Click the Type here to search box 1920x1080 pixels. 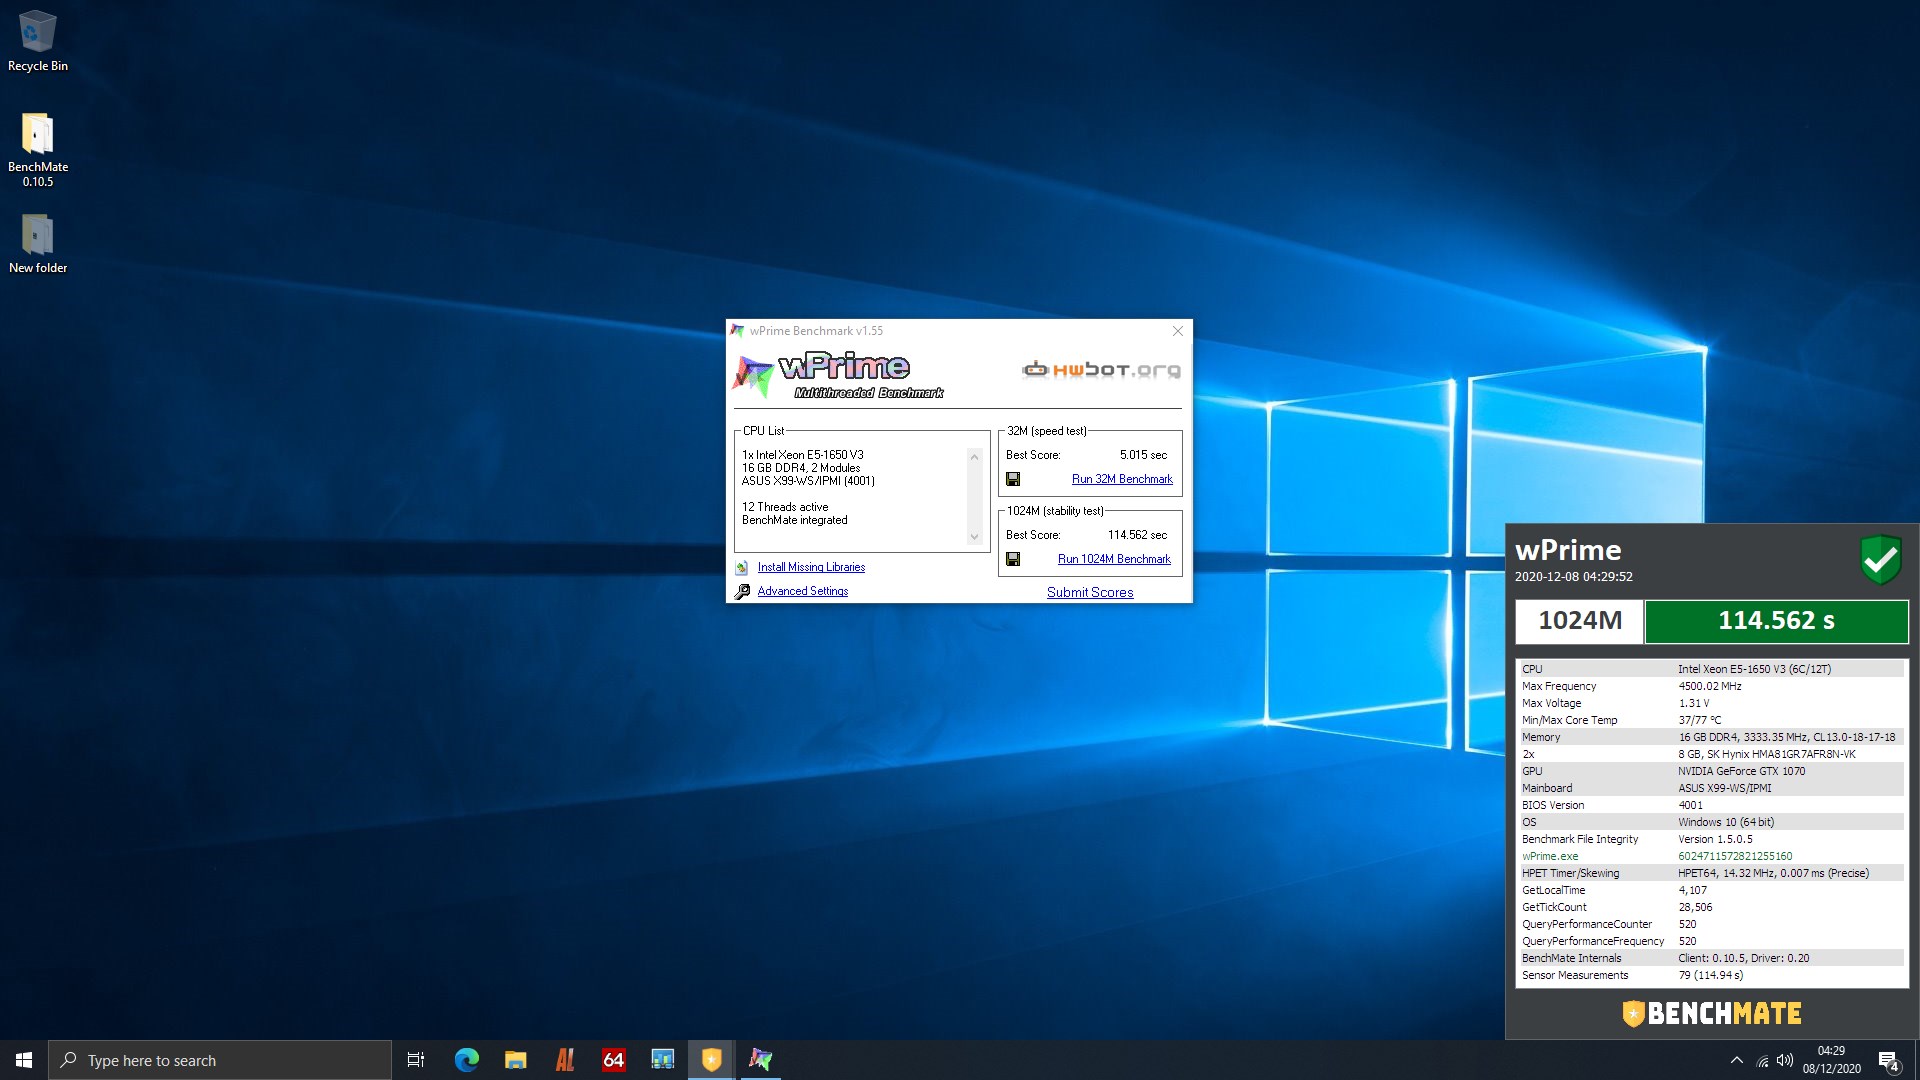(220, 1060)
